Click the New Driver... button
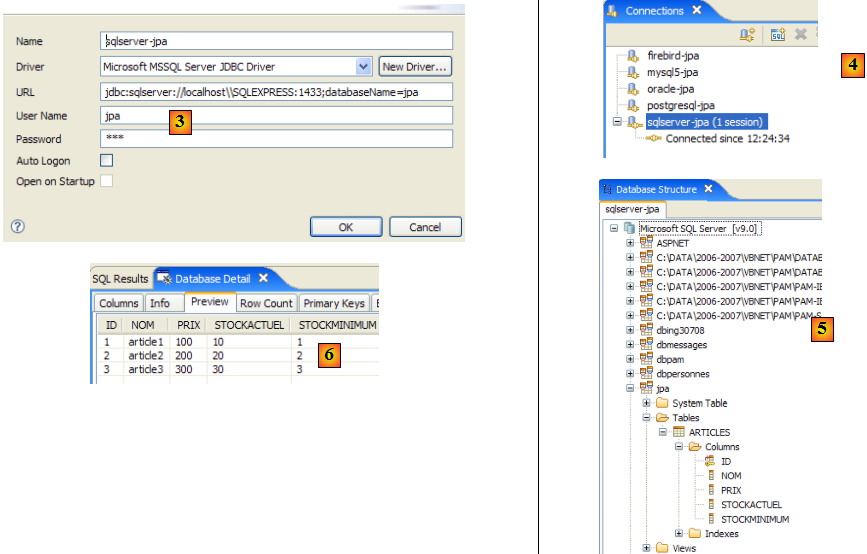The height and width of the screenshot is (554, 867). click(x=415, y=67)
